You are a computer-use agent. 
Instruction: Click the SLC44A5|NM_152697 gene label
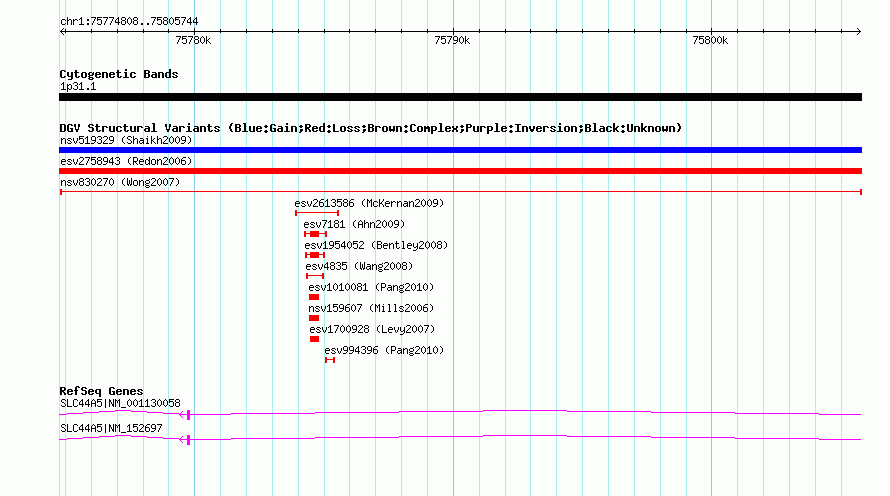[111, 428]
